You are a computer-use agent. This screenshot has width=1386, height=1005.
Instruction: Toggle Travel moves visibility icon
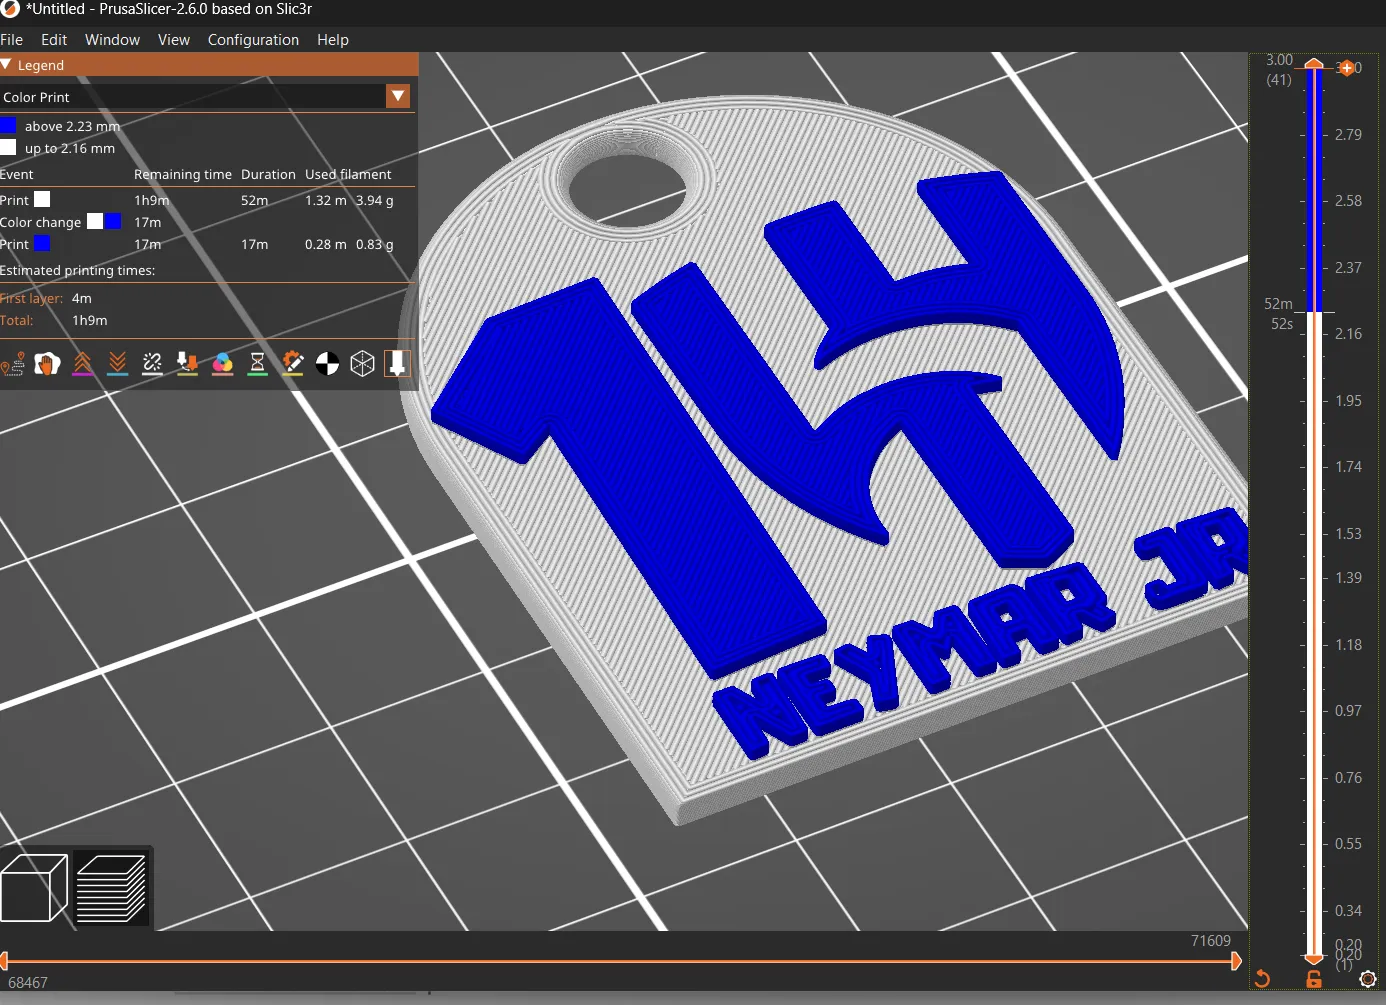(13, 364)
